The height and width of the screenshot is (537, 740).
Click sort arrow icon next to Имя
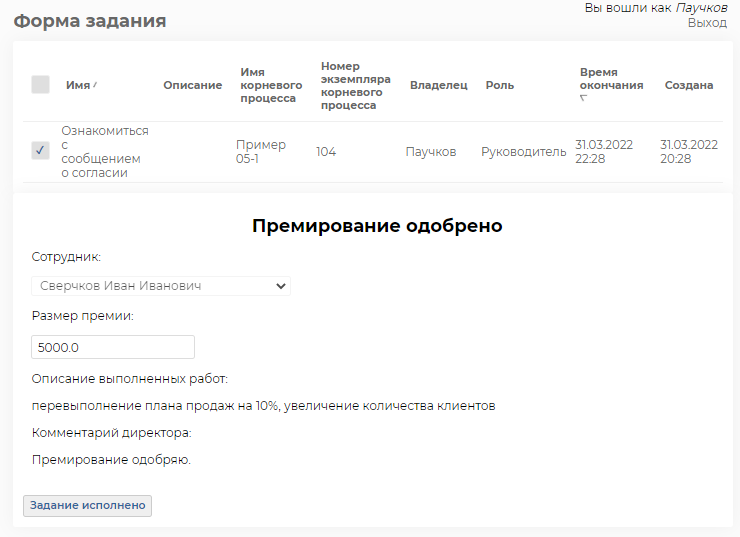coord(95,85)
